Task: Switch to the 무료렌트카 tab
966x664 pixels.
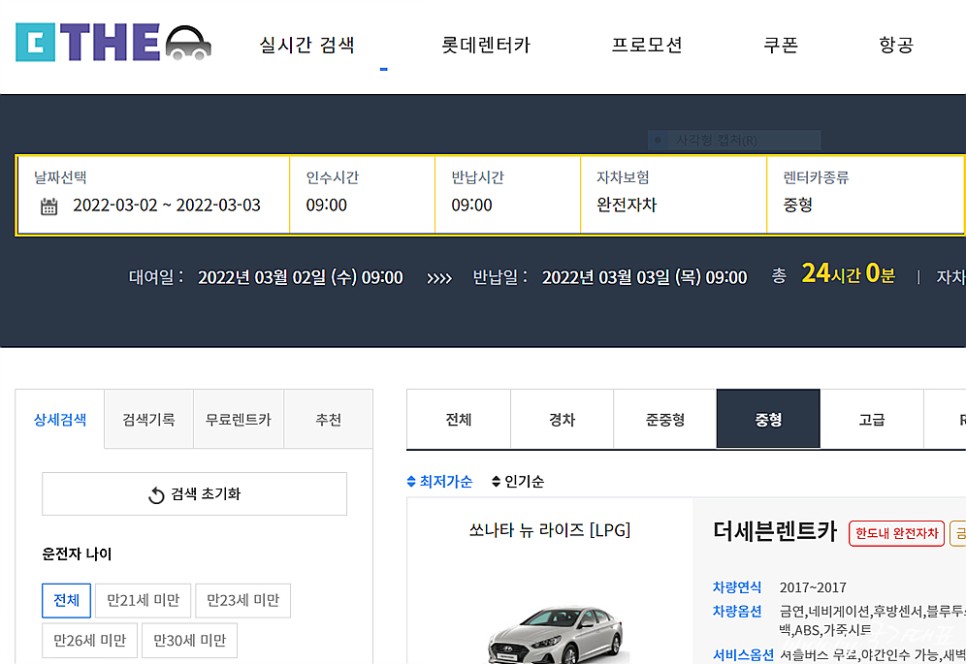Action: click(x=238, y=419)
